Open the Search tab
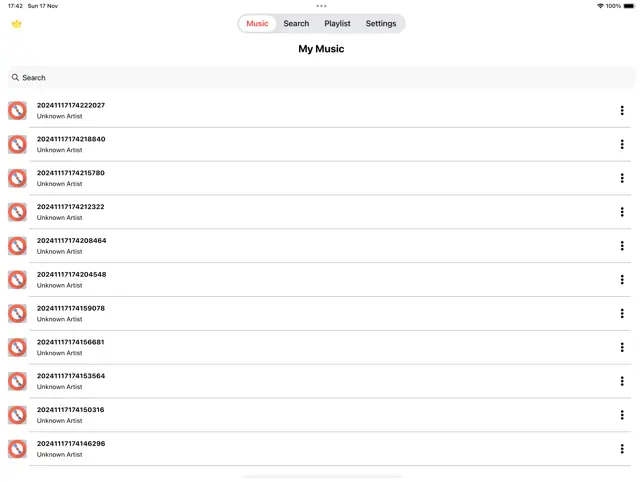Viewport: 643px width, 482px height. (x=296, y=23)
